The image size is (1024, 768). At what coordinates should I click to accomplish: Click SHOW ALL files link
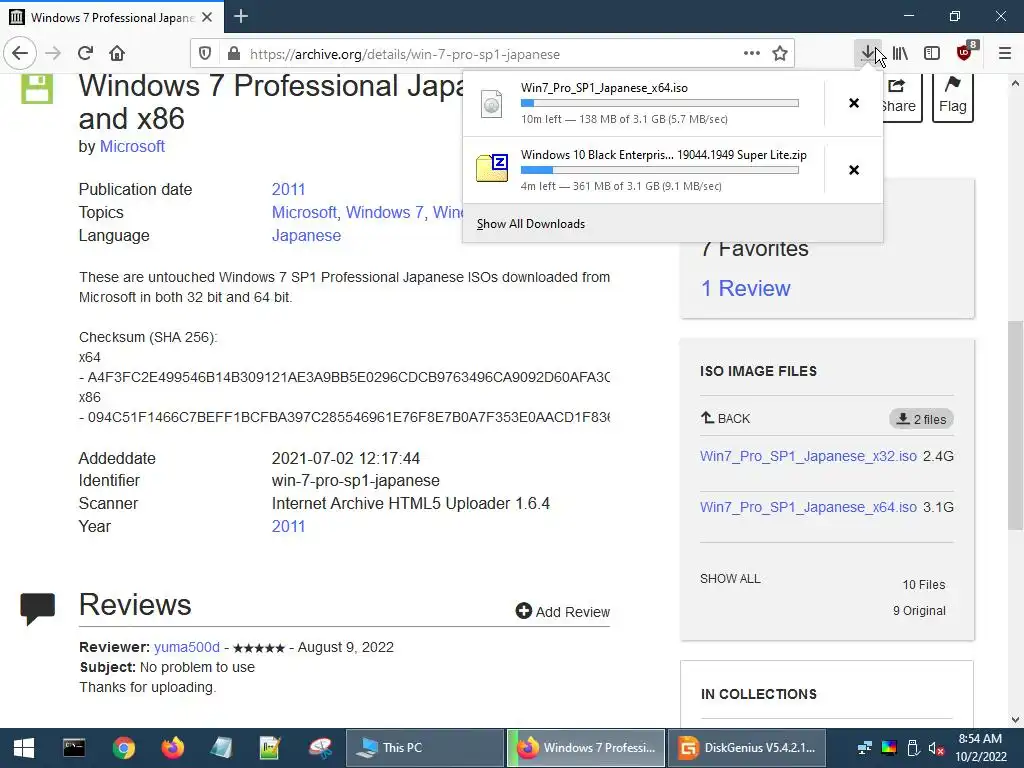tap(730, 579)
